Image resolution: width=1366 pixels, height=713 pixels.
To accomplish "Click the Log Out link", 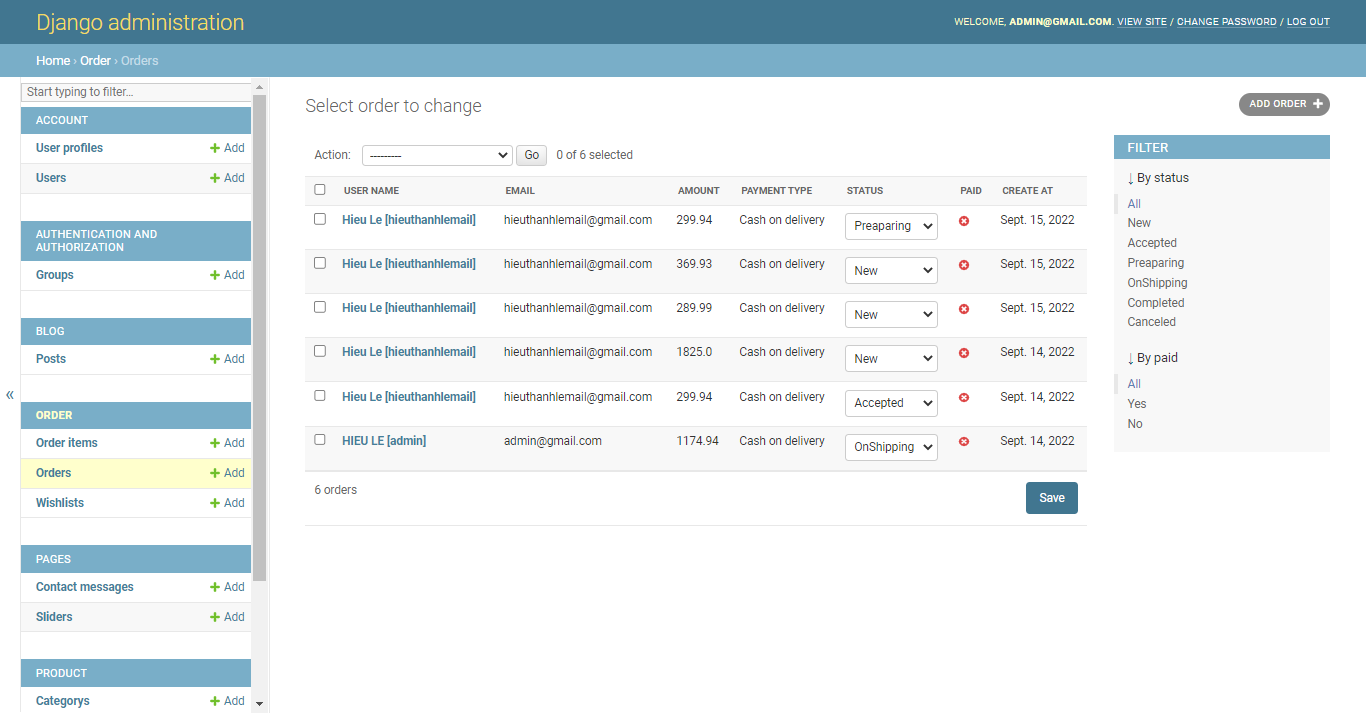I will pyautogui.click(x=1308, y=22).
